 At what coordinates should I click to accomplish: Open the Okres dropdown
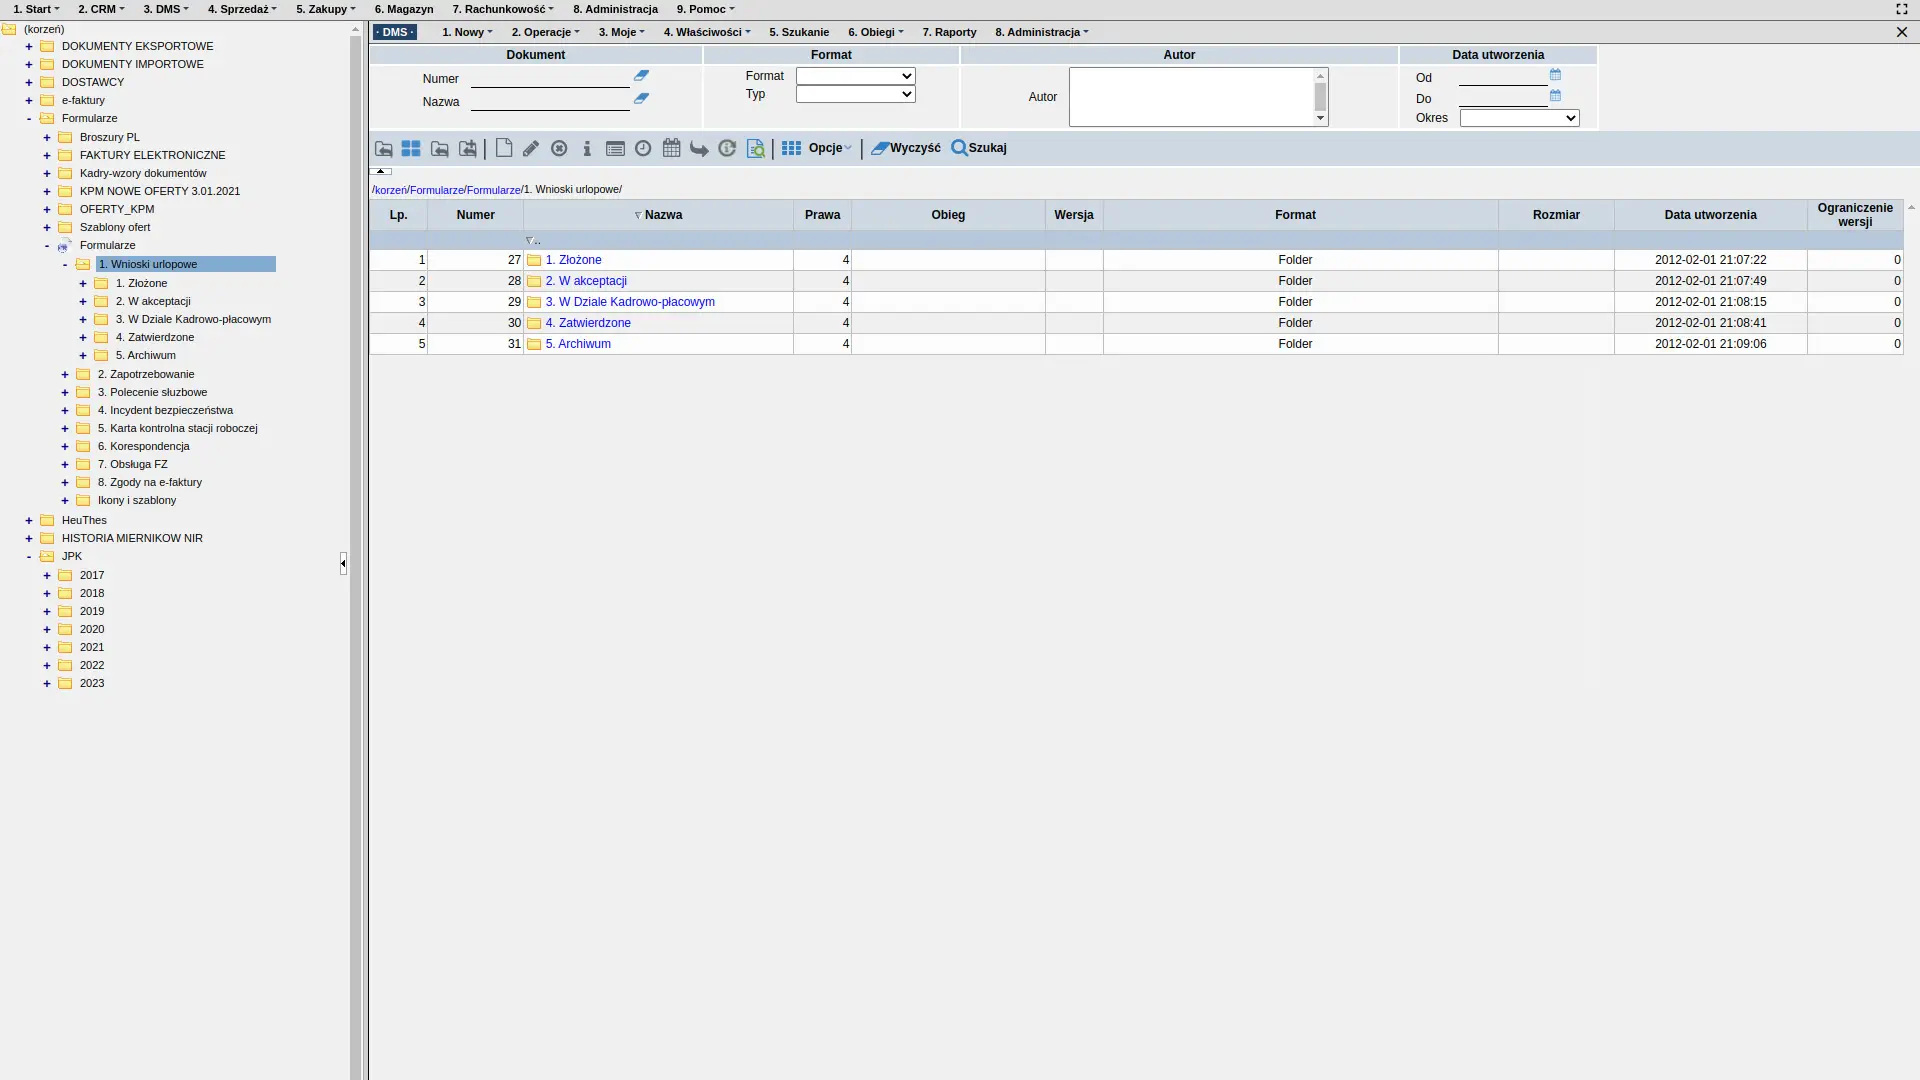click(x=1518, y=118)
